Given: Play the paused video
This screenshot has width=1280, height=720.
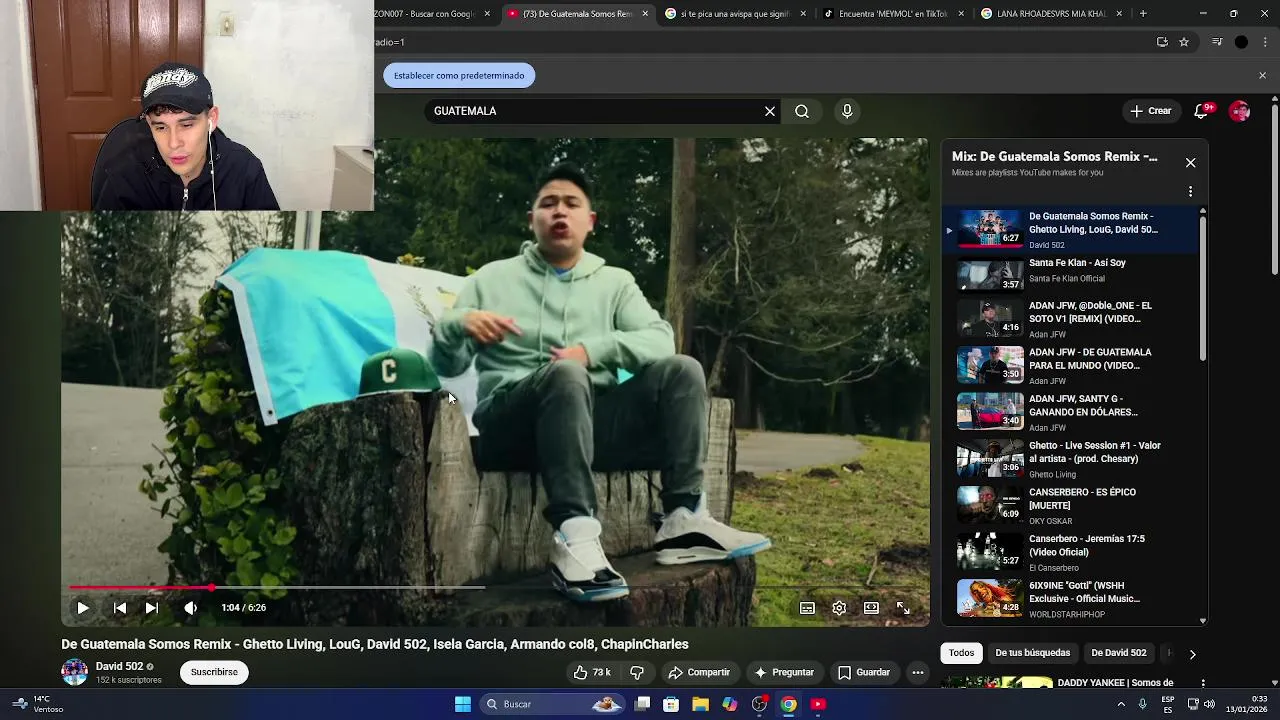Looking at the screenshot, I should click(x=83, y=608).
